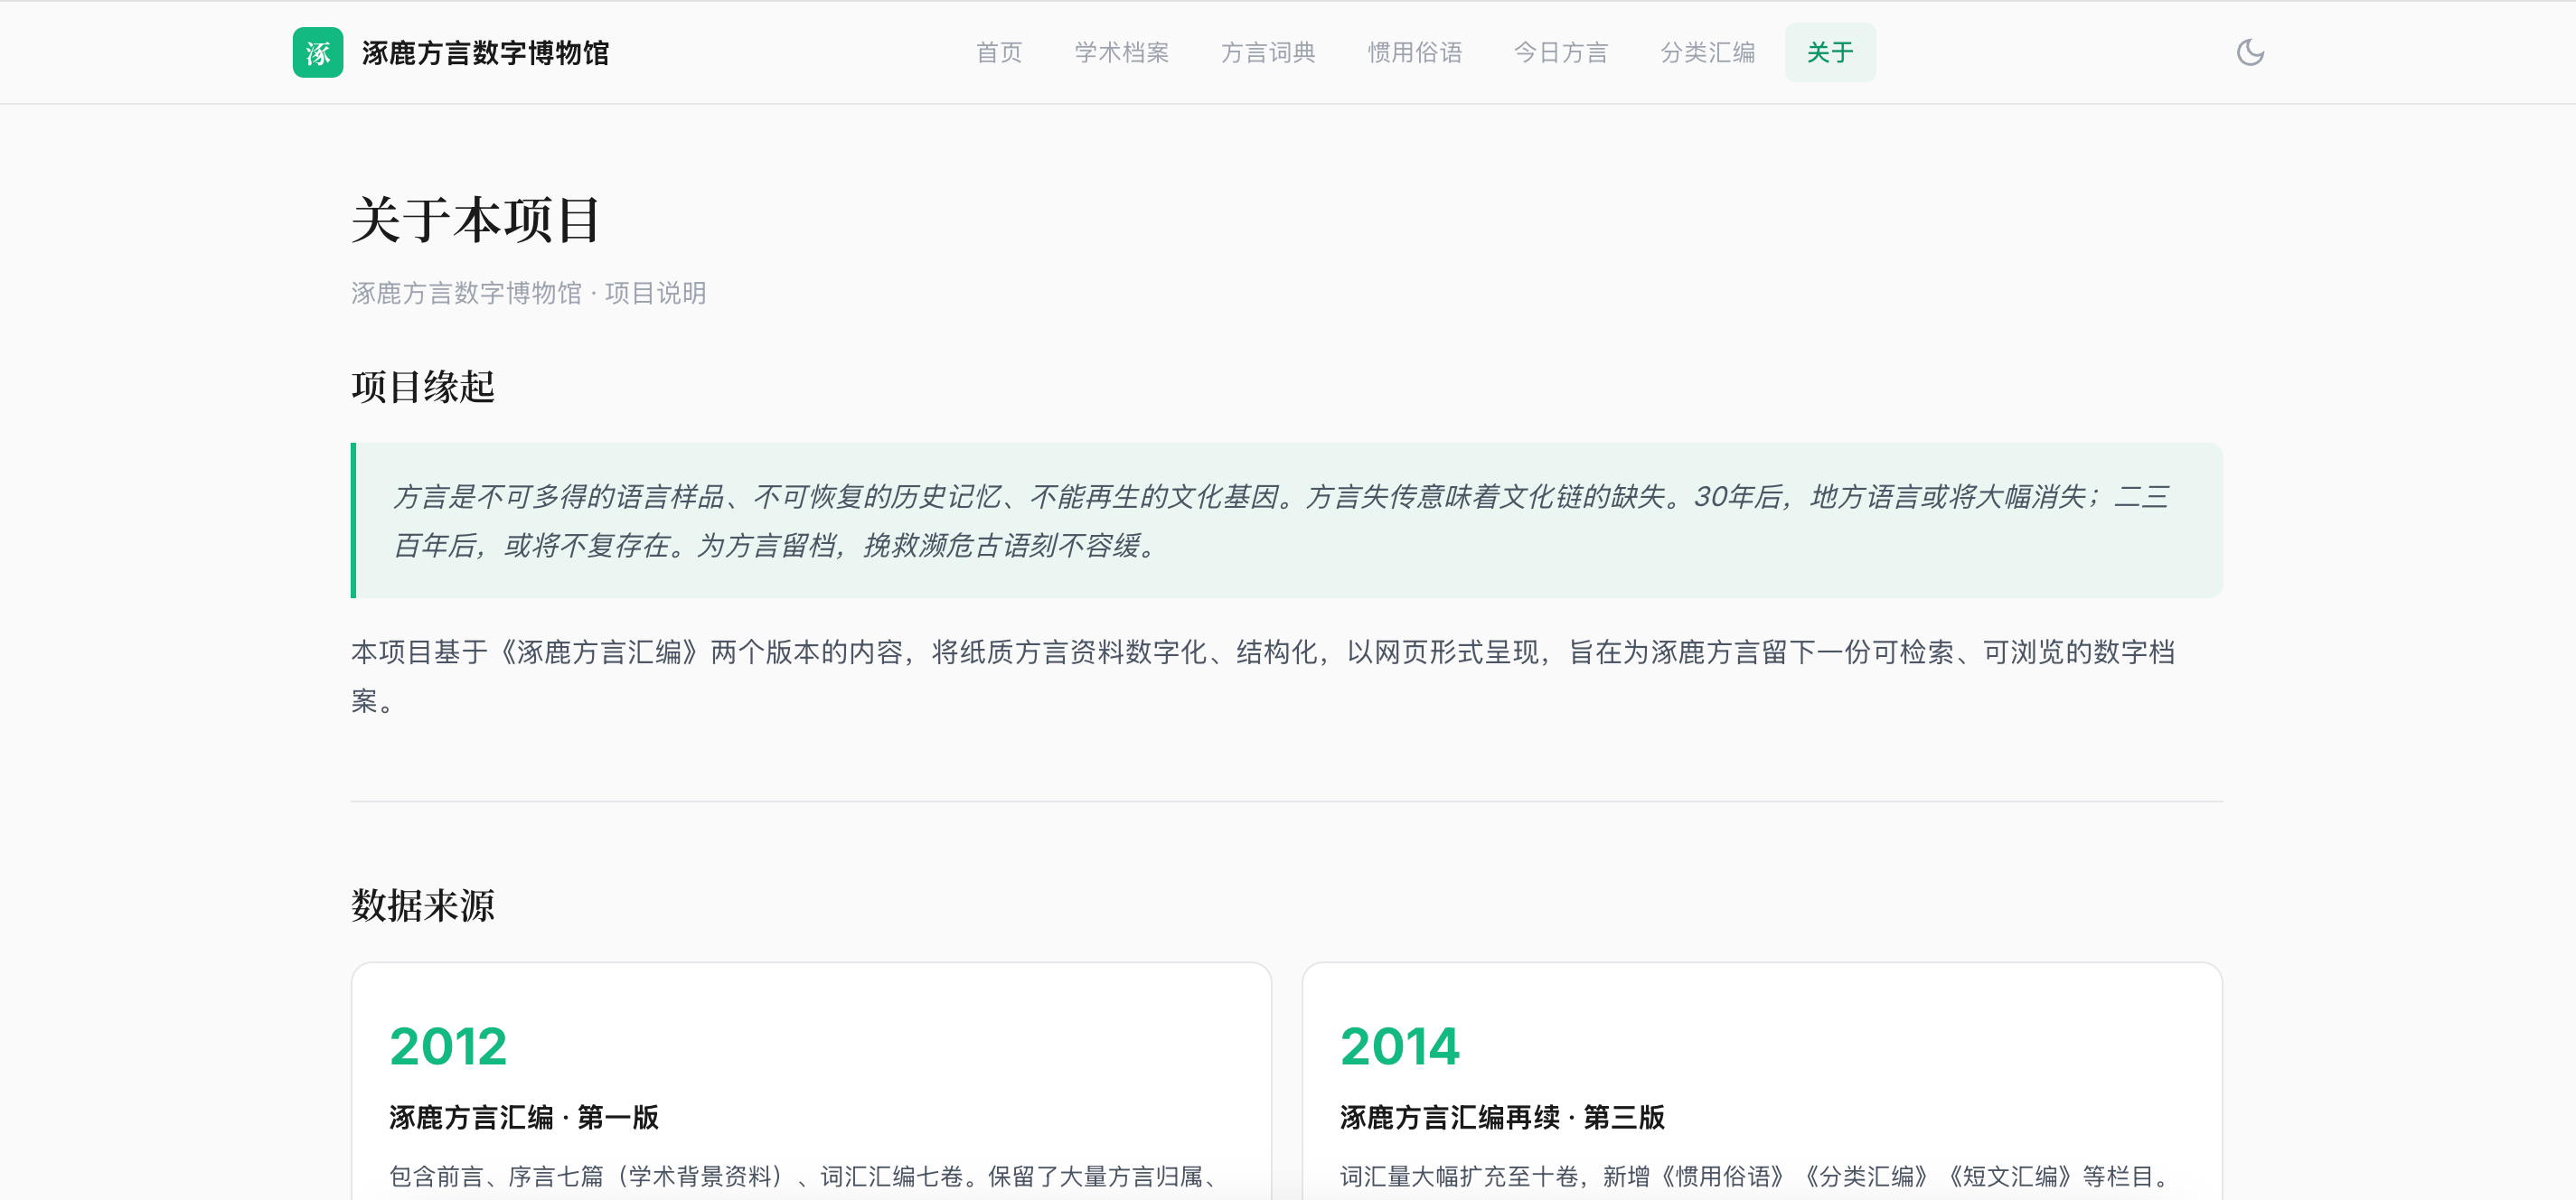Screen dimensions: 2576x1200
Task: Open the 2012 source card
Action: tap(811, 1082)
